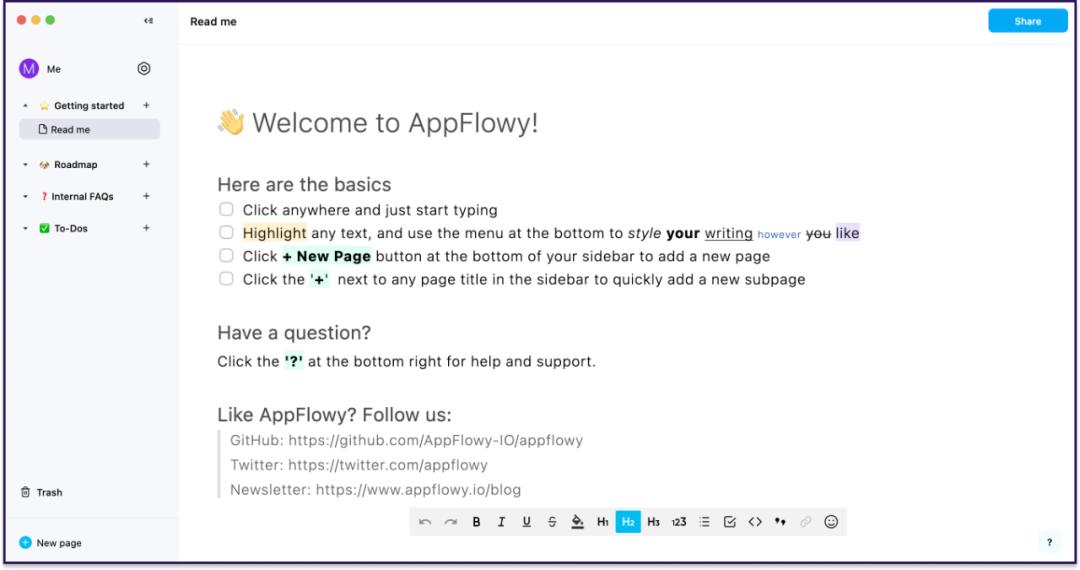
Task: Click the struck-through word 'you'
Action: pos(818,233)
